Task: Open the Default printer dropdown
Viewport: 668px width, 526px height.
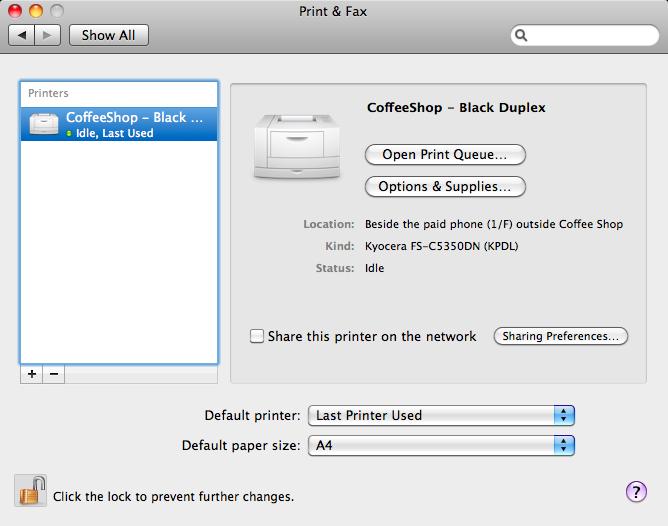Action: coord(440,415)
